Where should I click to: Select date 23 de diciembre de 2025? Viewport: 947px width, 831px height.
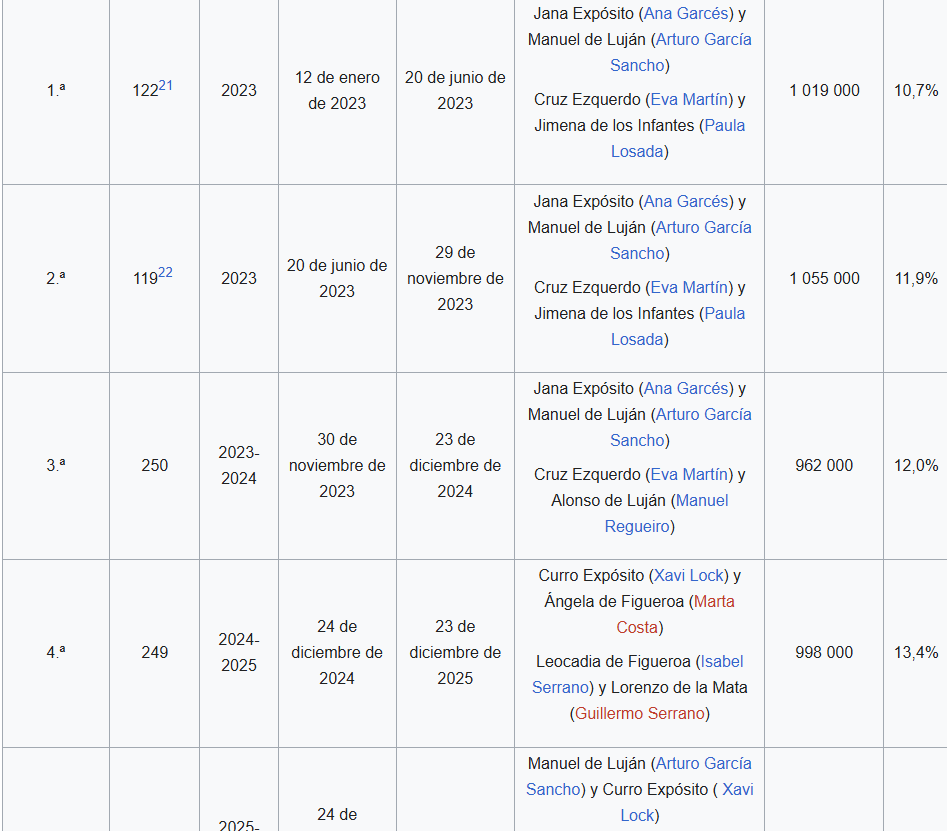point(455,653)
